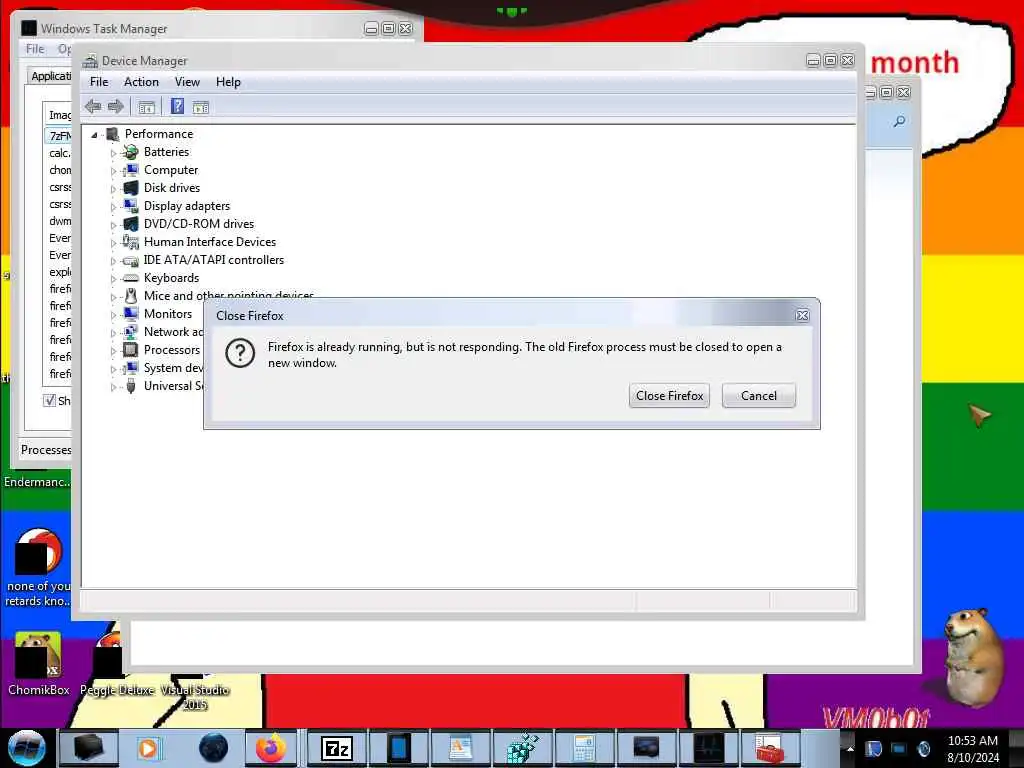The image size is (1024, 768).
Task: Expand the IDE ATA/ATAPI controllers node
Action: pyautogui.click(x=113, y=261)
